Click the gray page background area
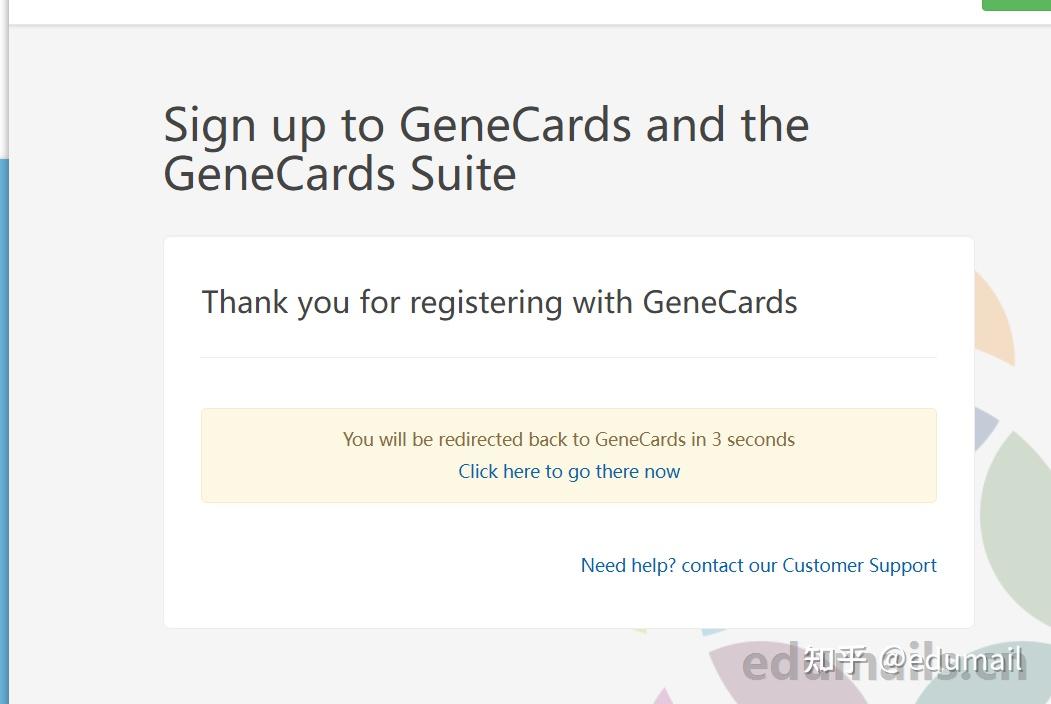The width and height of the screenshot is (1051, 704). pos(80,400)
